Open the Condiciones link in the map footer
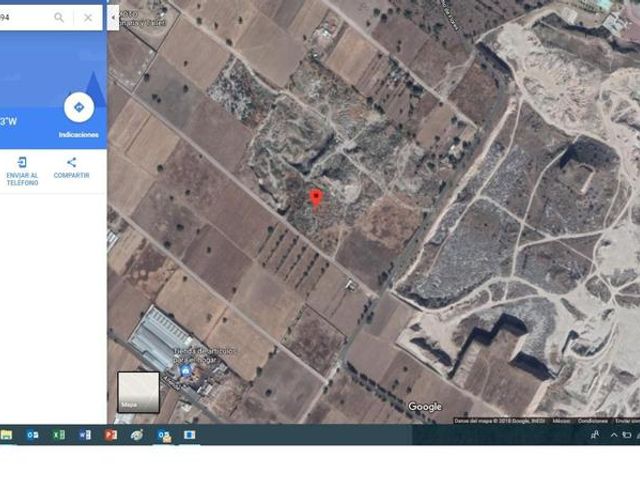 592,421
